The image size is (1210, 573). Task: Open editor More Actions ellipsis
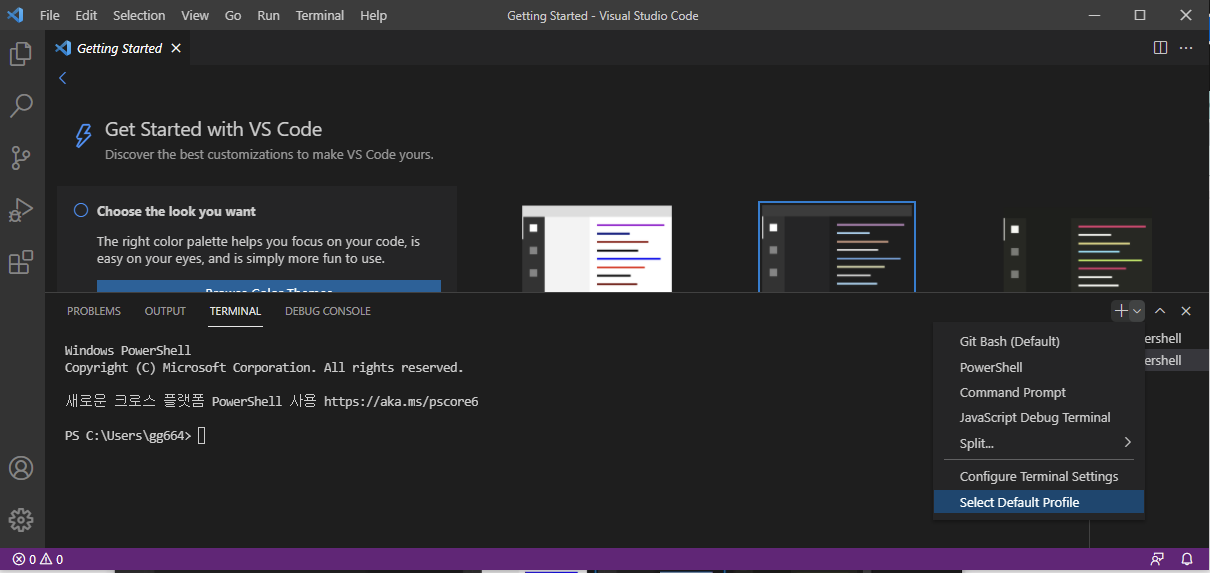1187,47
